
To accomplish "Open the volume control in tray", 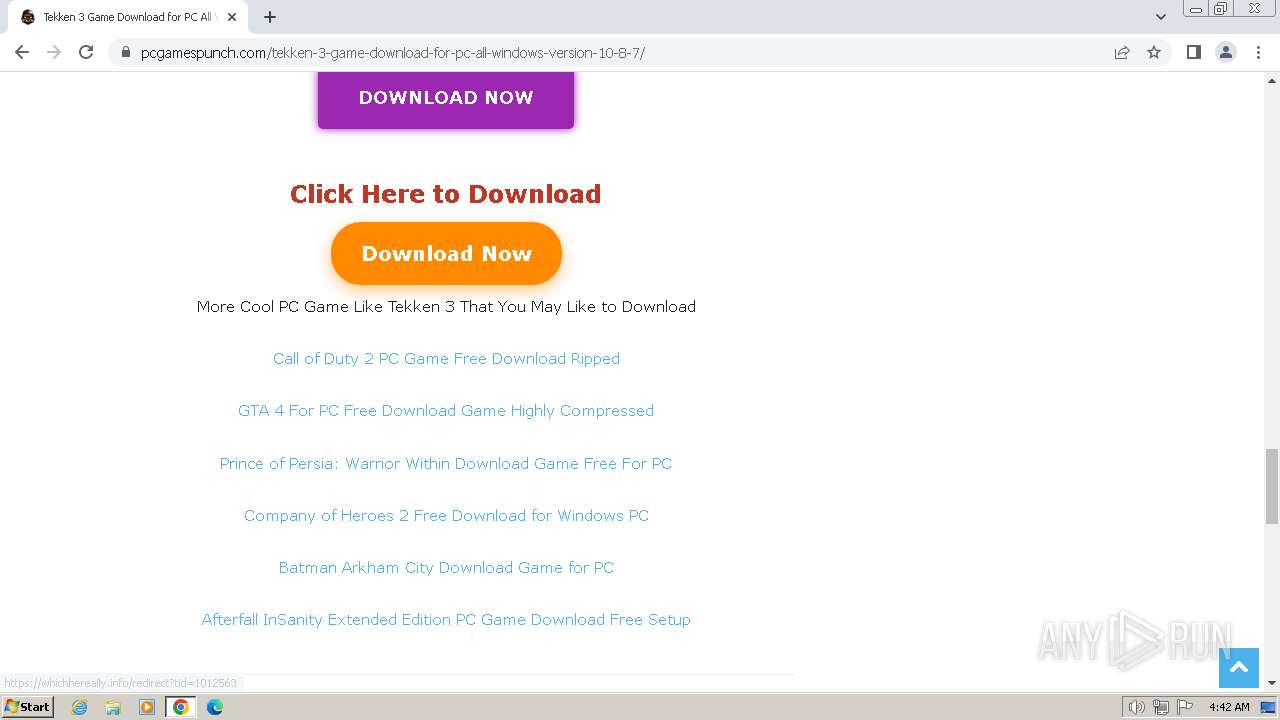I will (1136, 707).
